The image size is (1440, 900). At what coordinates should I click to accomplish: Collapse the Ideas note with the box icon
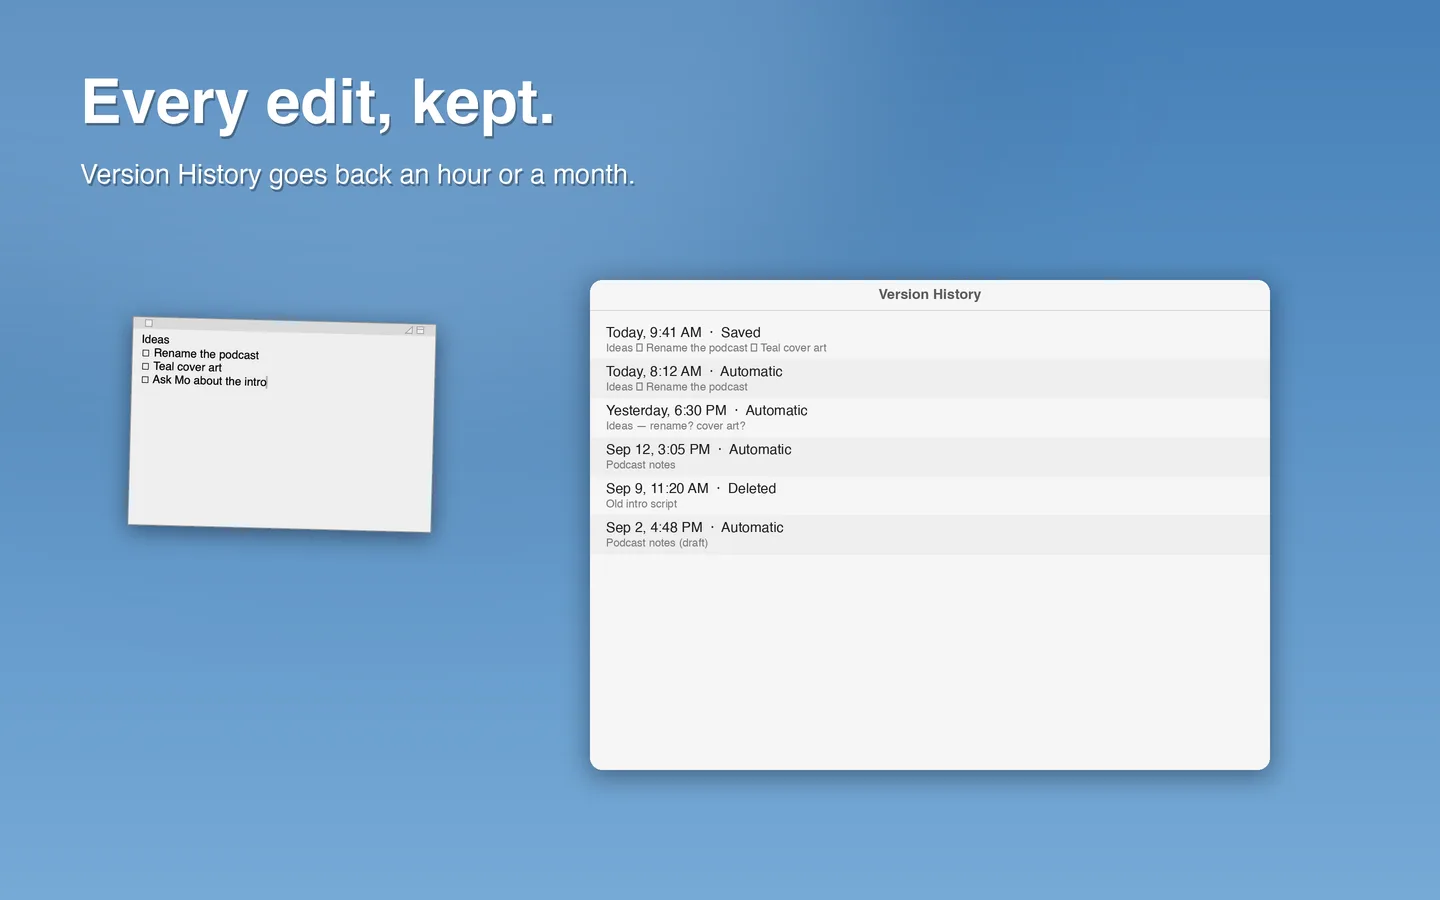(421, 330)
